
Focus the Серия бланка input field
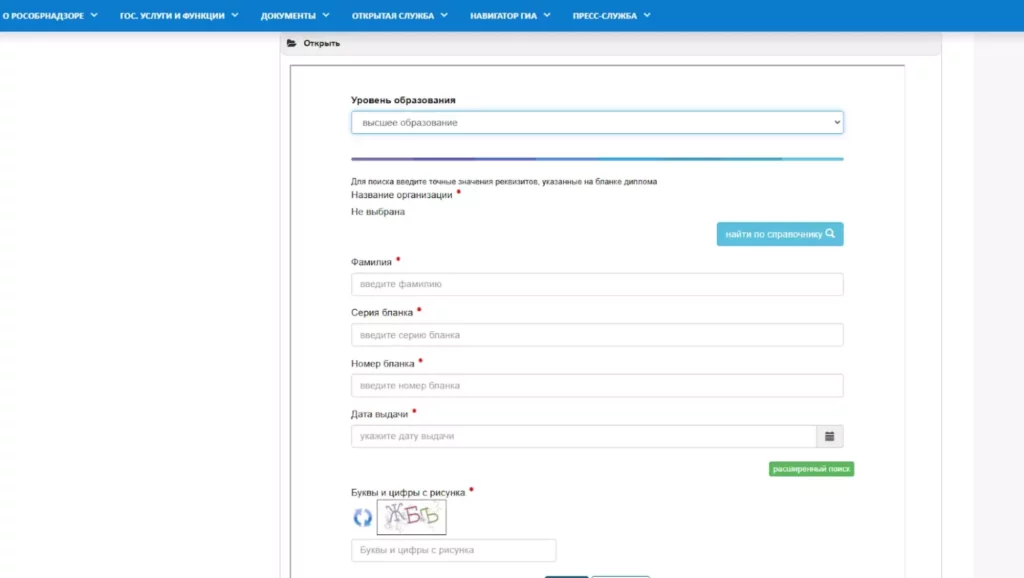[597, 335]
